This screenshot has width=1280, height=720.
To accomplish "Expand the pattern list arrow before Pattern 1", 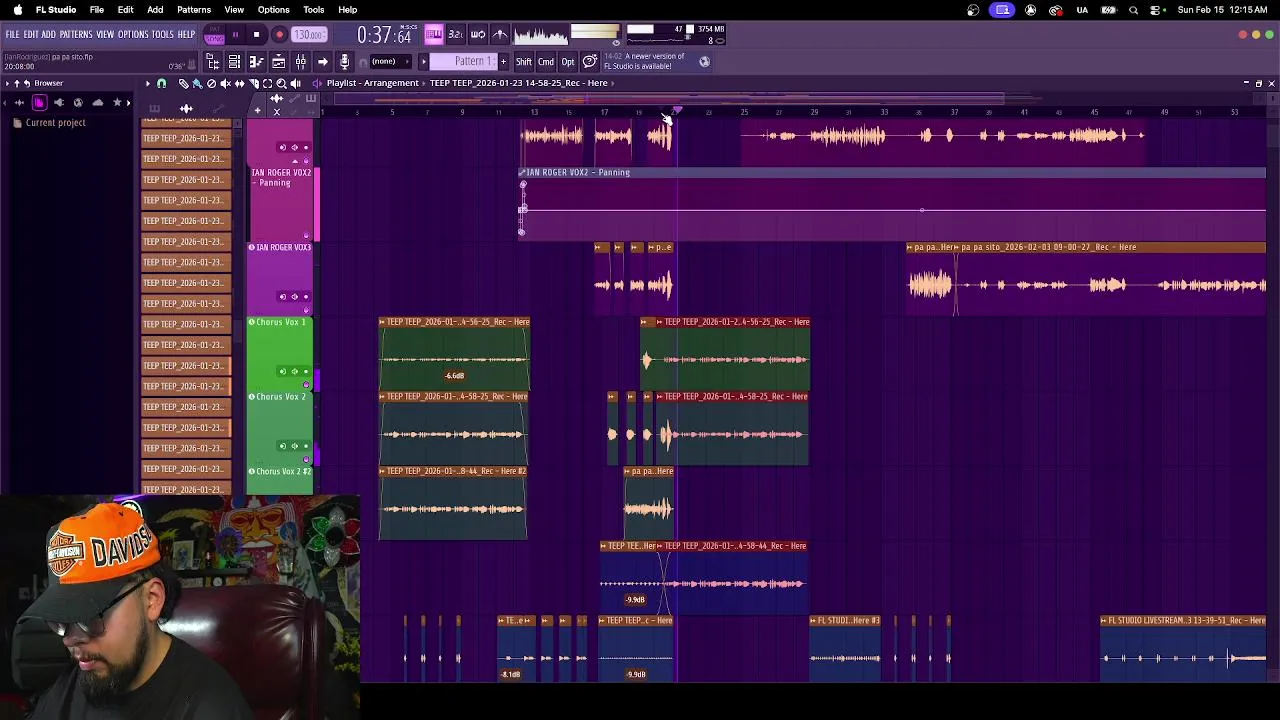I will 423,62.
